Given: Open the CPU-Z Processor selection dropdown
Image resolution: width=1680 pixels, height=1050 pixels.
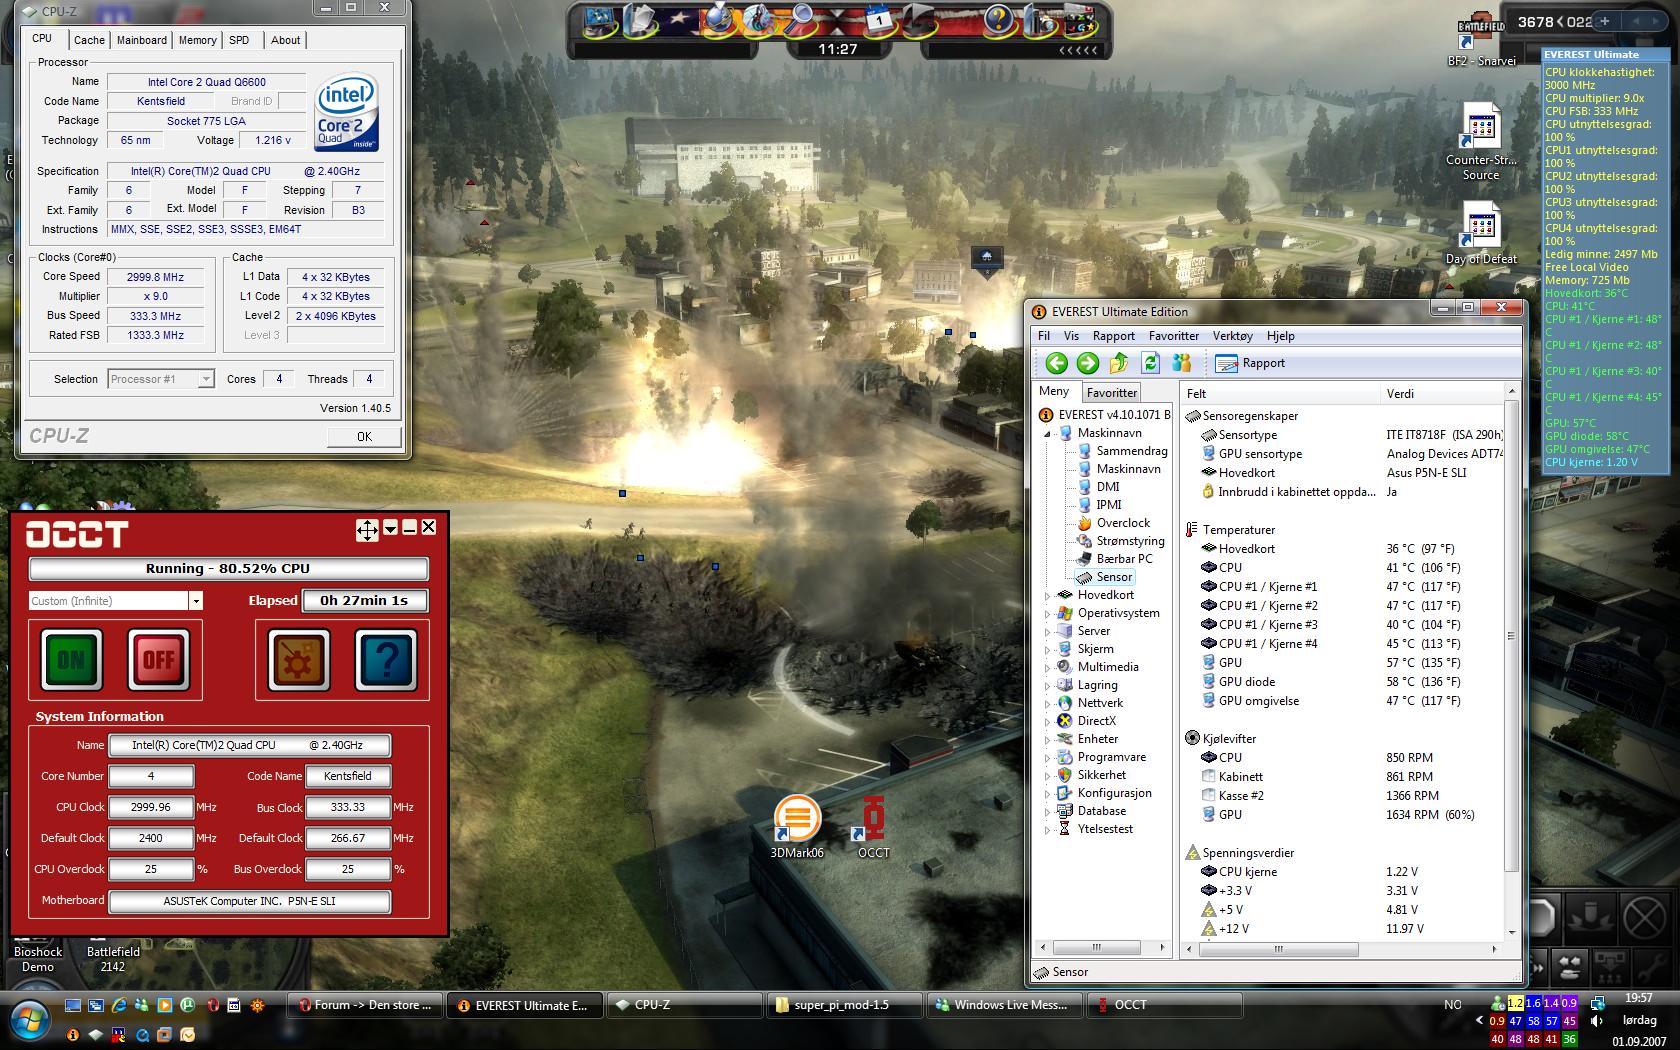Looking at the screenshot, I should coord(206,379).
